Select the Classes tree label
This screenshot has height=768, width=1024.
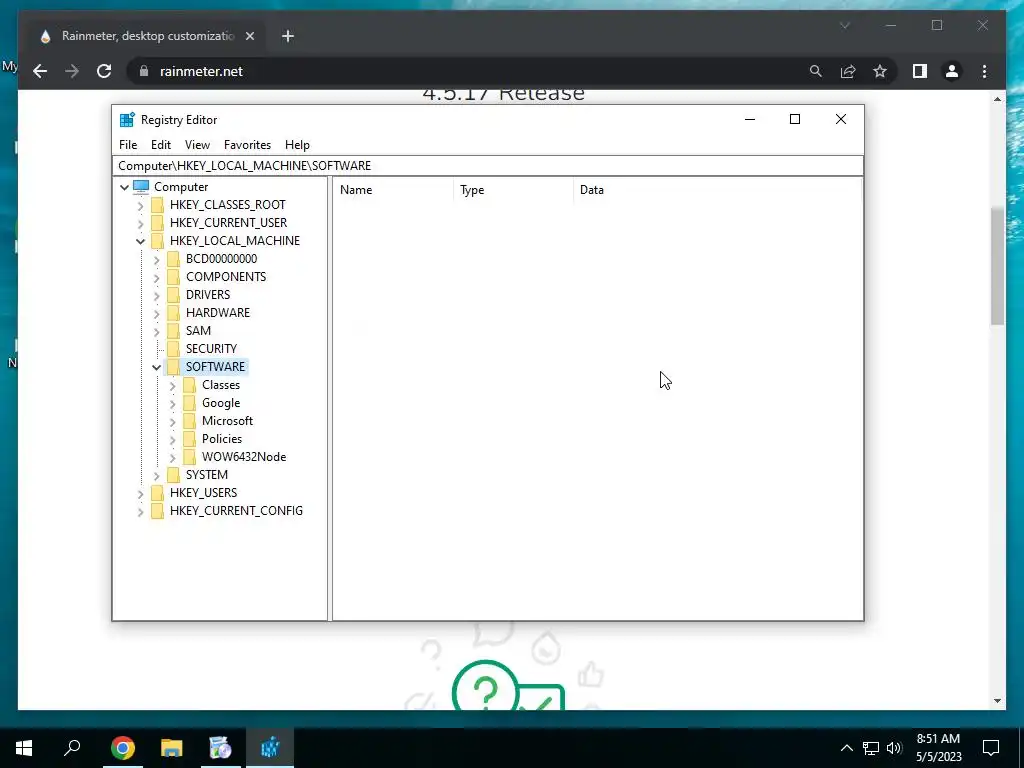click(x=221, y=385)
